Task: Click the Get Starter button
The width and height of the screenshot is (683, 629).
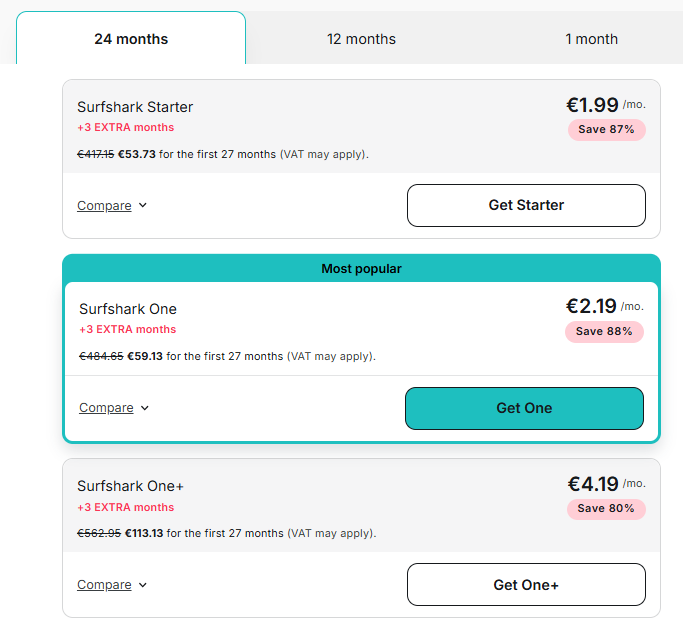Action: 526,205
